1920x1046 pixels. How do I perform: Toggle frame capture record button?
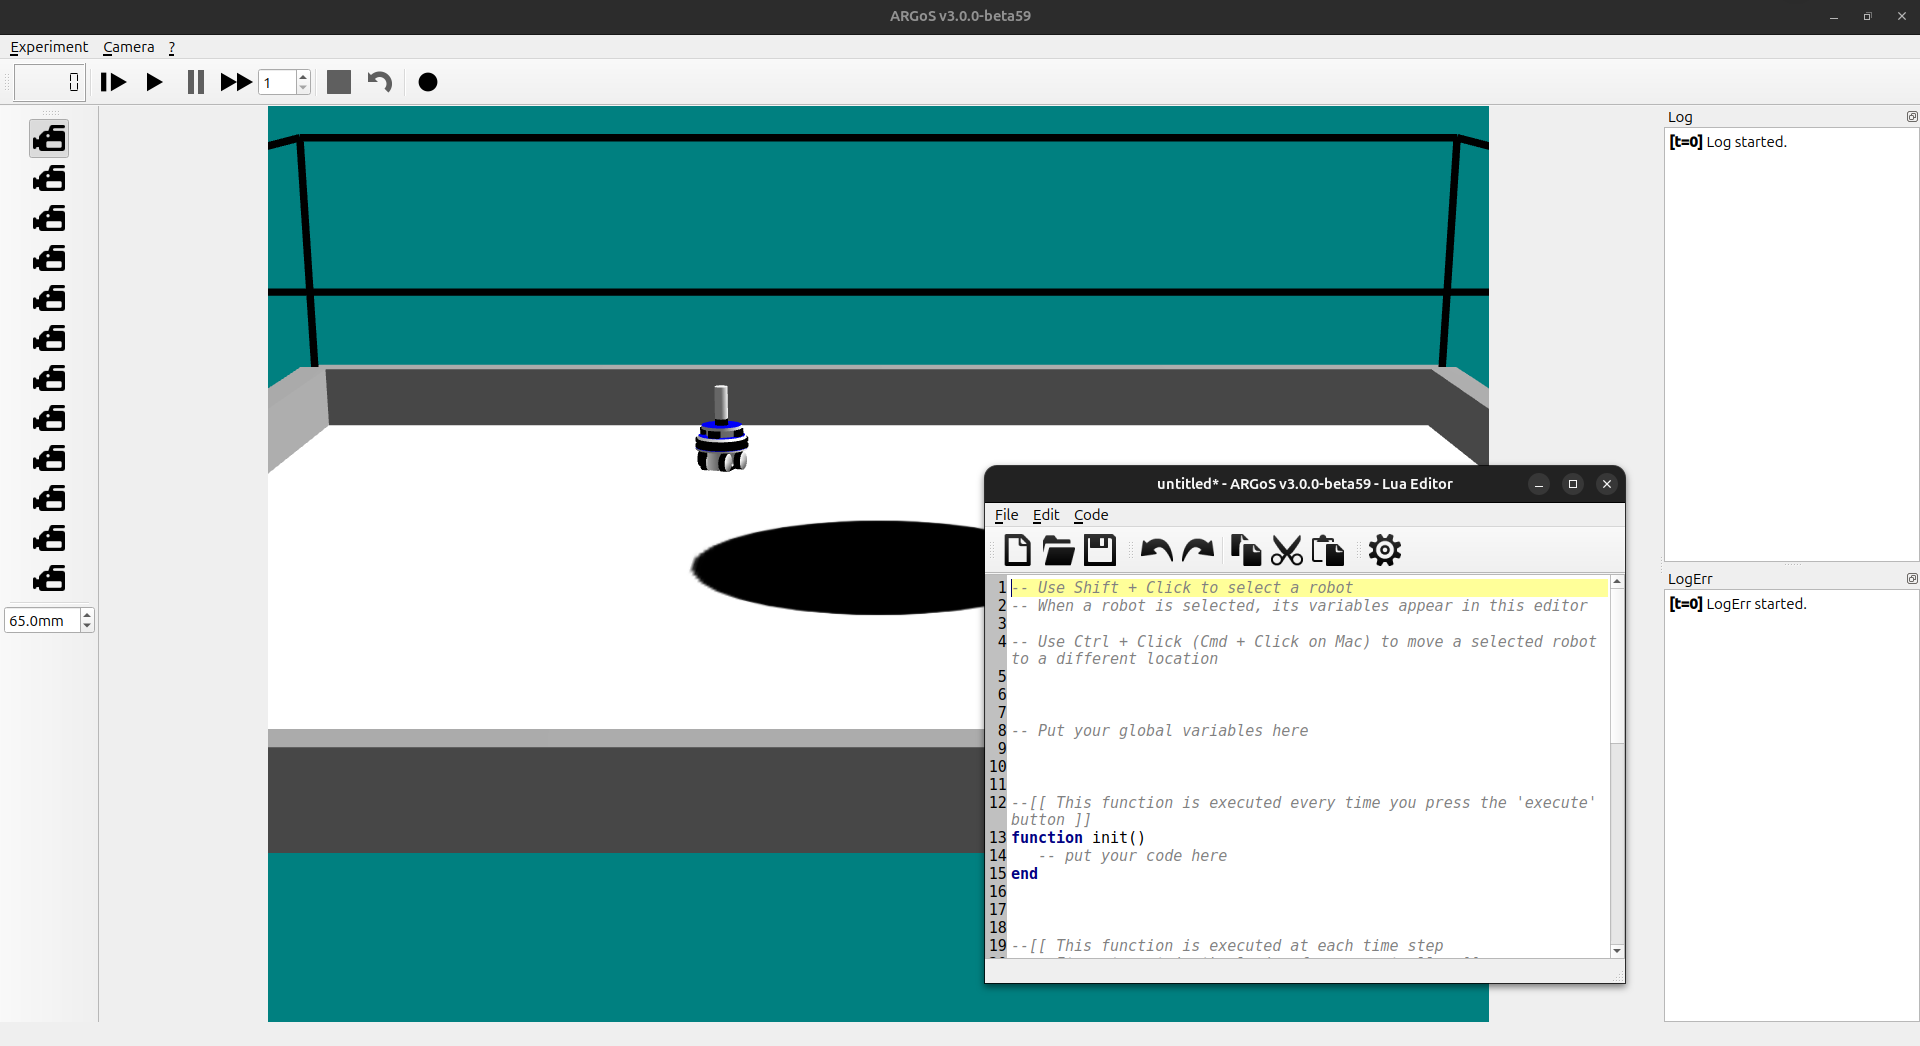coord(428,82)
